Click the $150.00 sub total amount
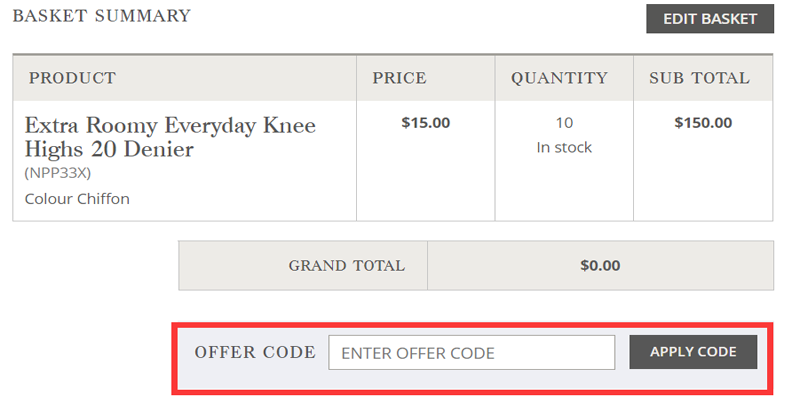The image size is (800, 400). point(703,123)
